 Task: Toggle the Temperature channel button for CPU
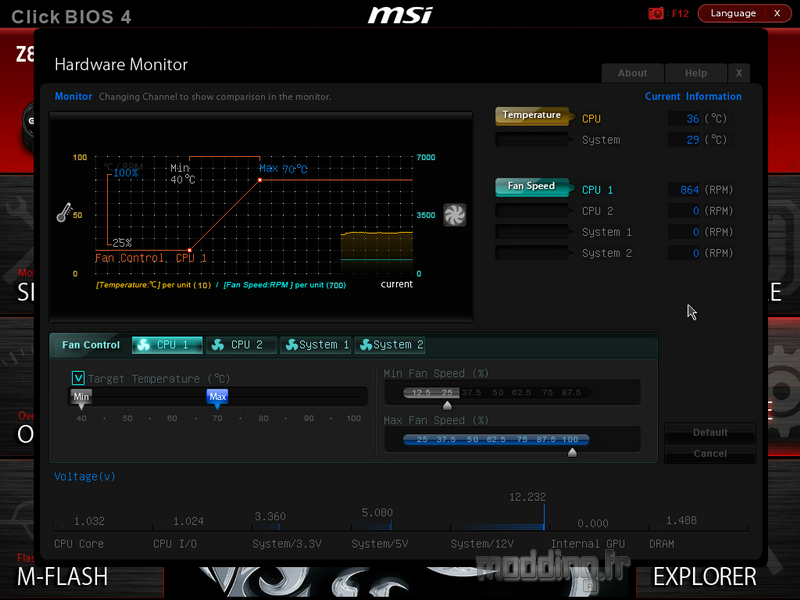click(x=532, y=116)
